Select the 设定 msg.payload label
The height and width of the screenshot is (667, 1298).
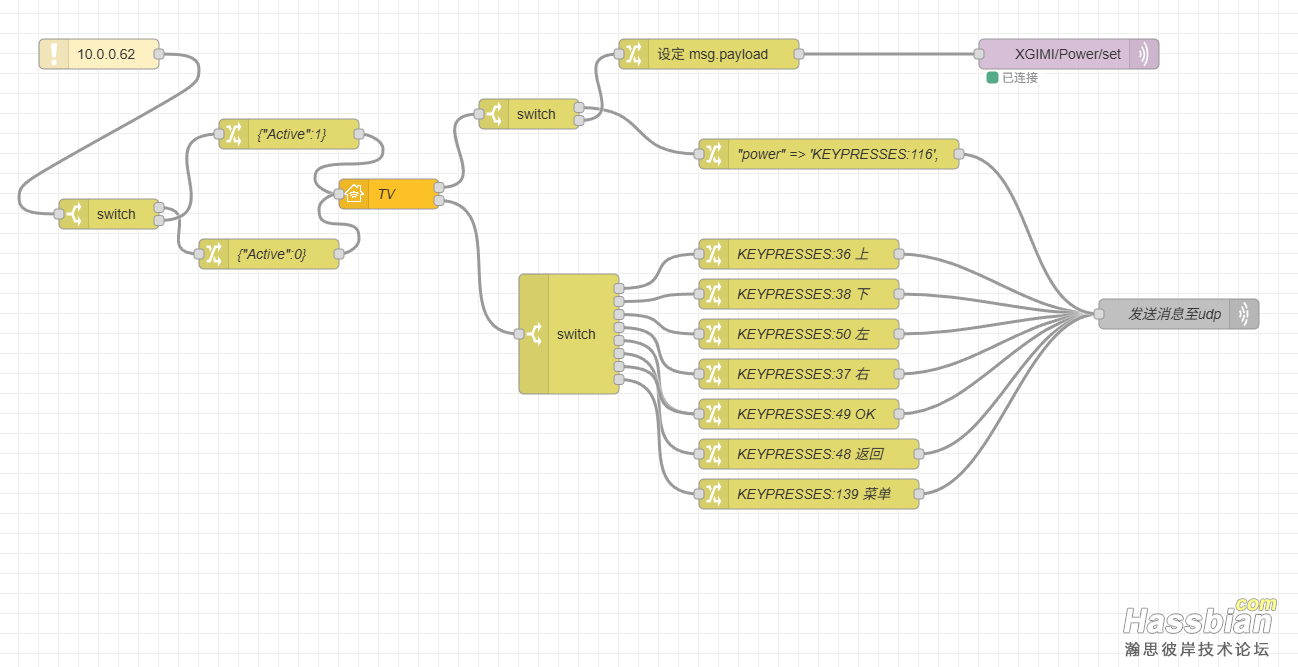point(713,54)
